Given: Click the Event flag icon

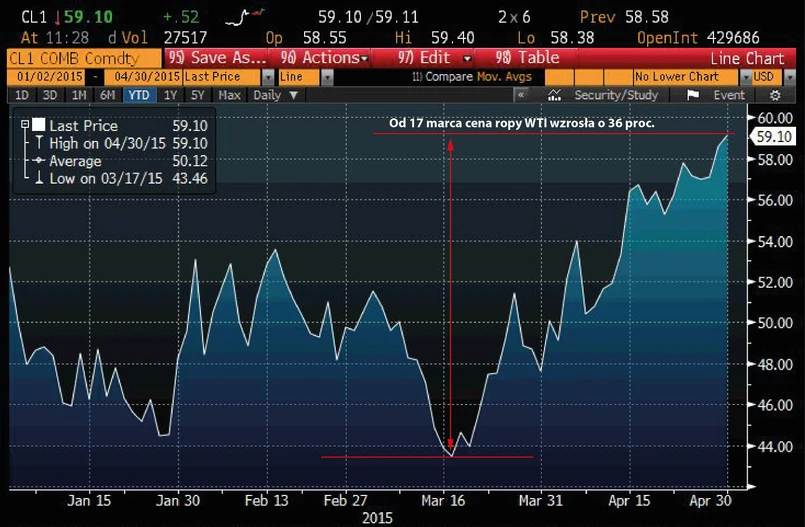Looking at the screenshot, I should coord(693,95).
